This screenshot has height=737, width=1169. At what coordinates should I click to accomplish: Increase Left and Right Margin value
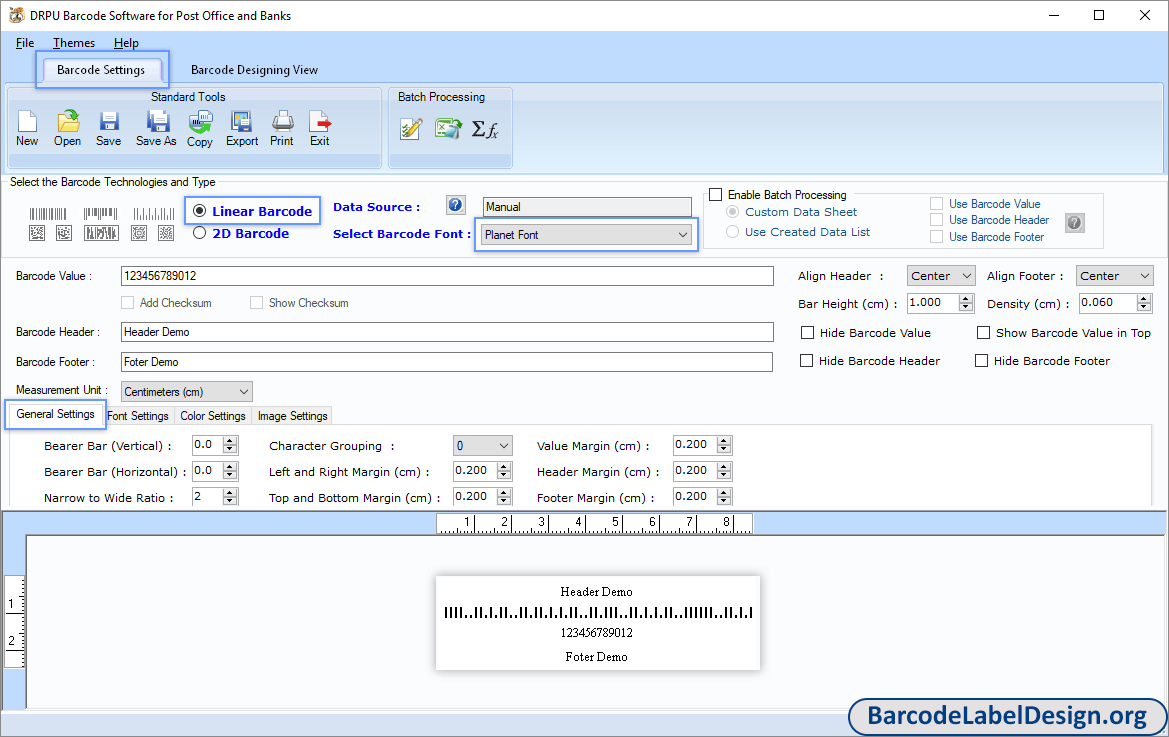(505, 466)
